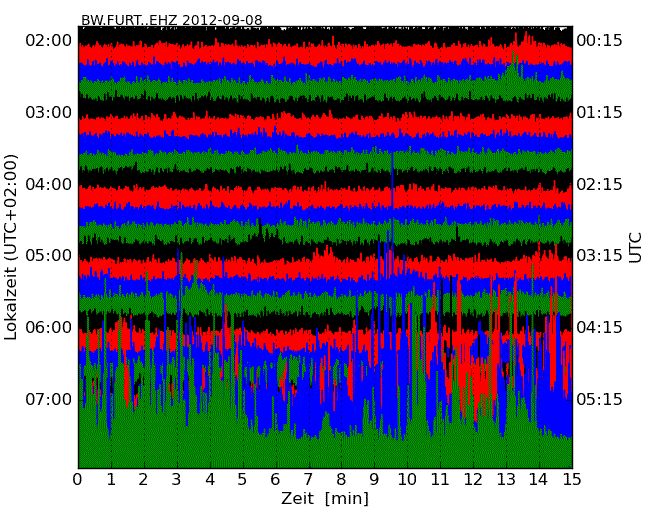Click the Lokalzeit (UTC+02:00) axis label
The height and width of the screenshot is (520, 650).
(x=11, y=247)
